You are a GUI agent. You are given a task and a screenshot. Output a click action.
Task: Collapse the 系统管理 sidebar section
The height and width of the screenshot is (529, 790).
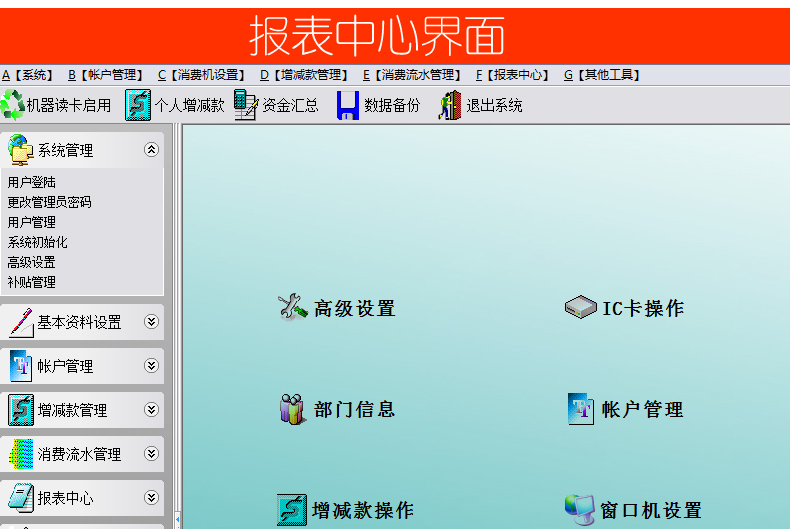151,150
